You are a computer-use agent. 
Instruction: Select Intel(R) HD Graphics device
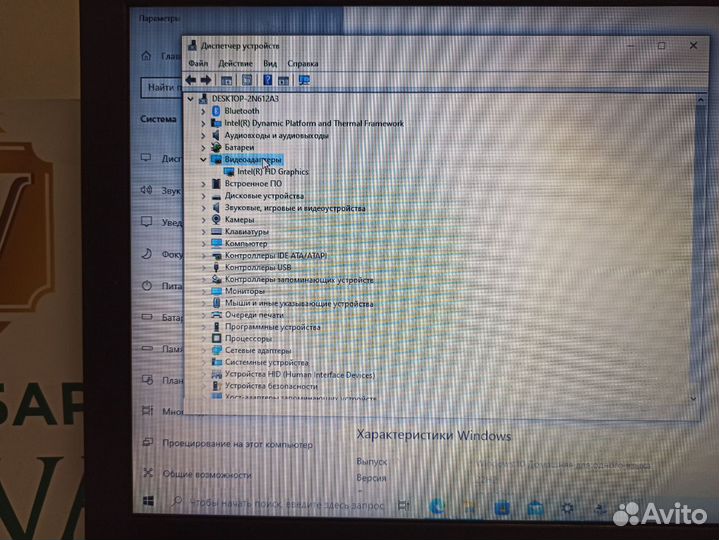pos(272,171)
